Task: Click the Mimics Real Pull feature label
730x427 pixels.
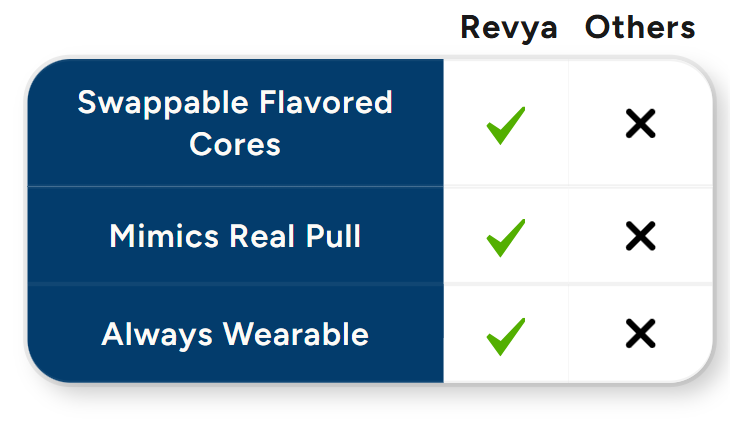Action: click(x=235, y=236)
